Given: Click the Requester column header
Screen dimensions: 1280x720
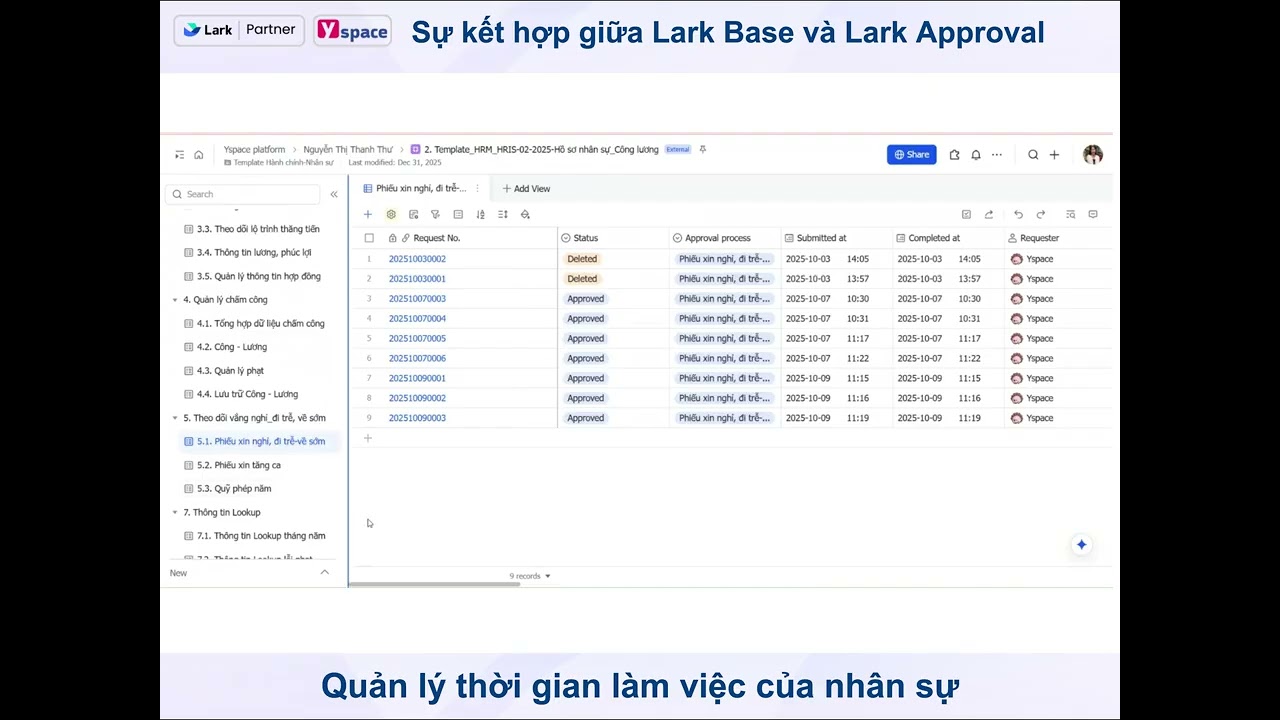Looking at the screenshot, I should pyautogui.click(x=1058, y=238).
